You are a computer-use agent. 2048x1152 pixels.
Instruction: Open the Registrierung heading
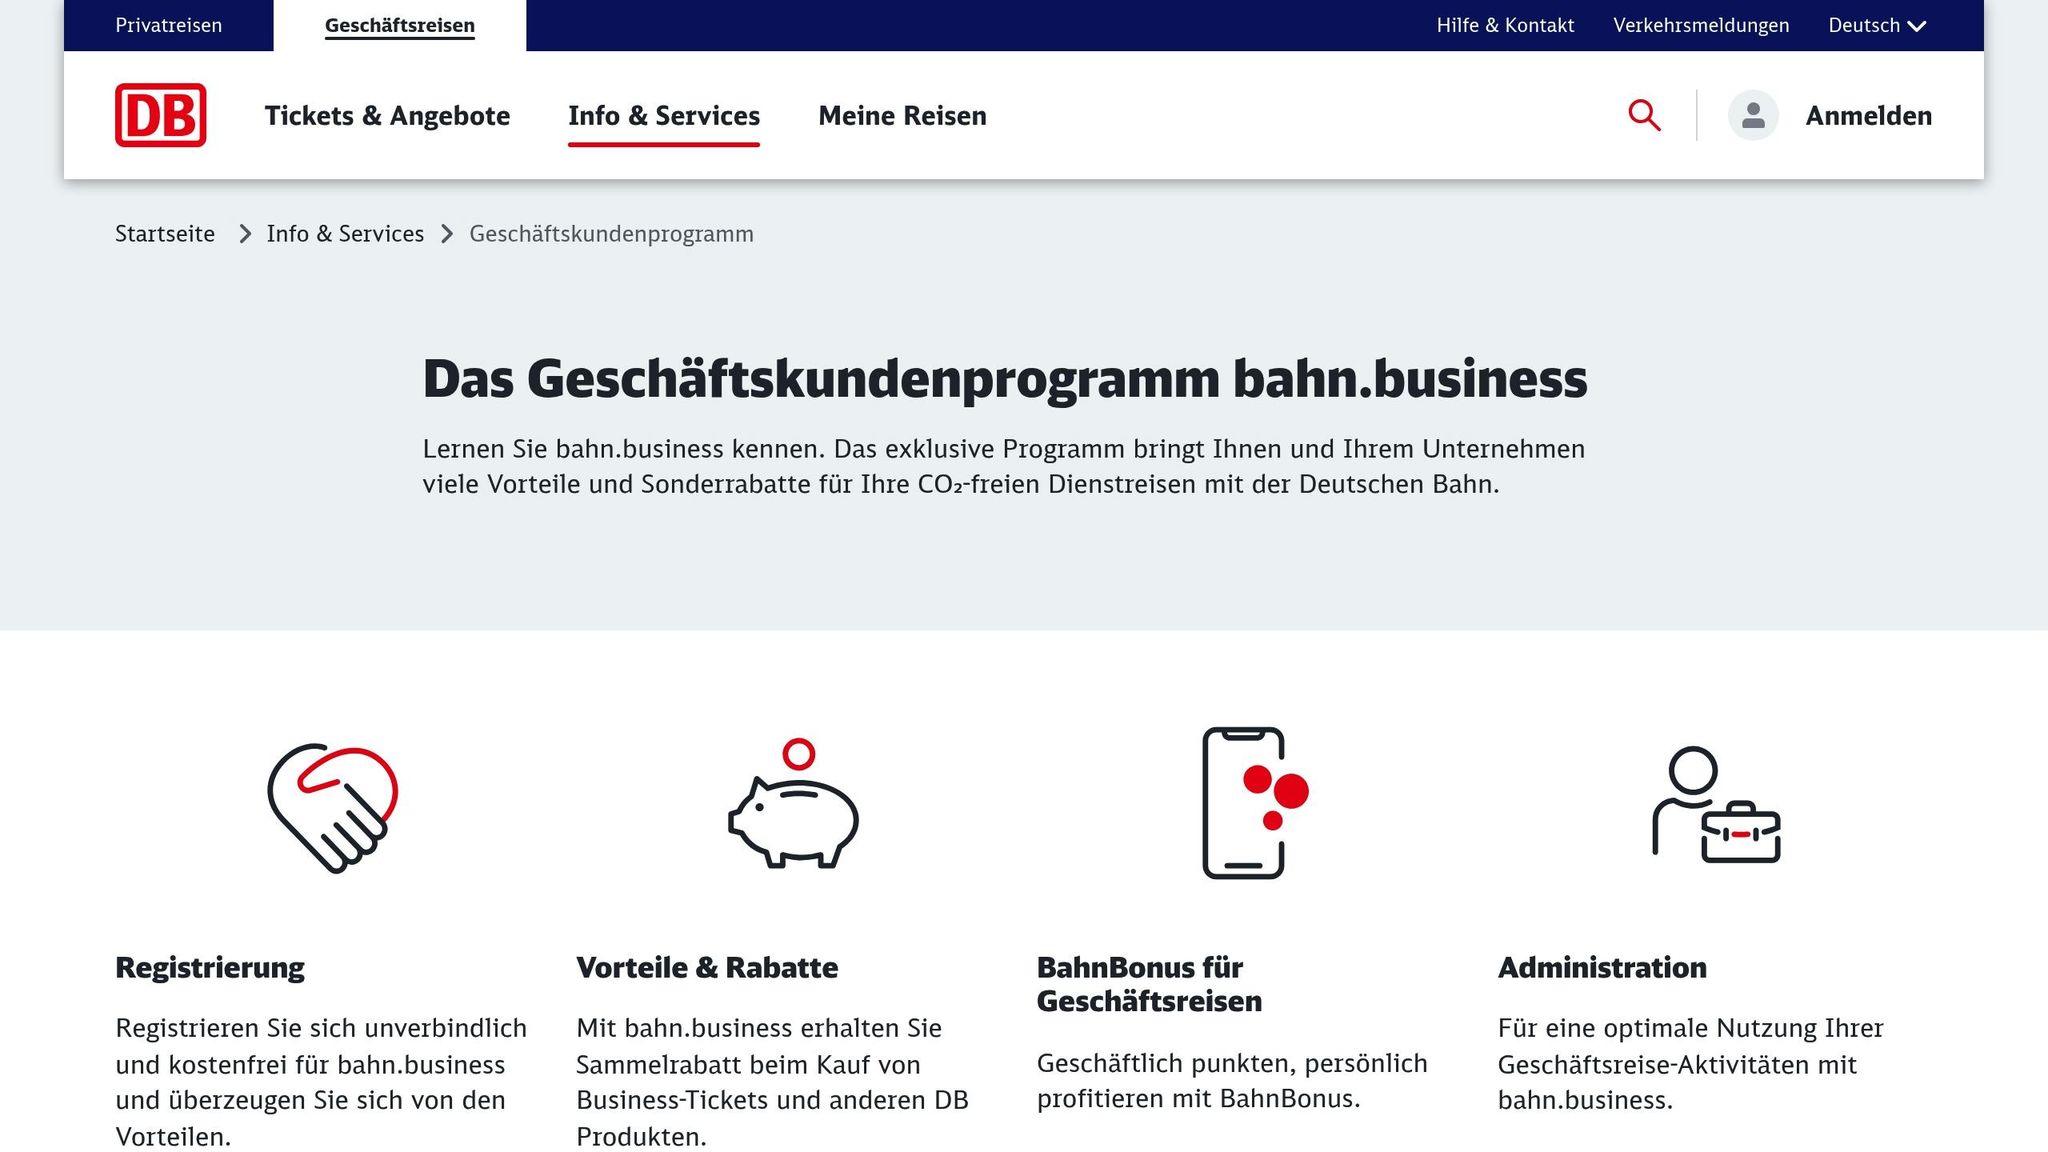210,967
